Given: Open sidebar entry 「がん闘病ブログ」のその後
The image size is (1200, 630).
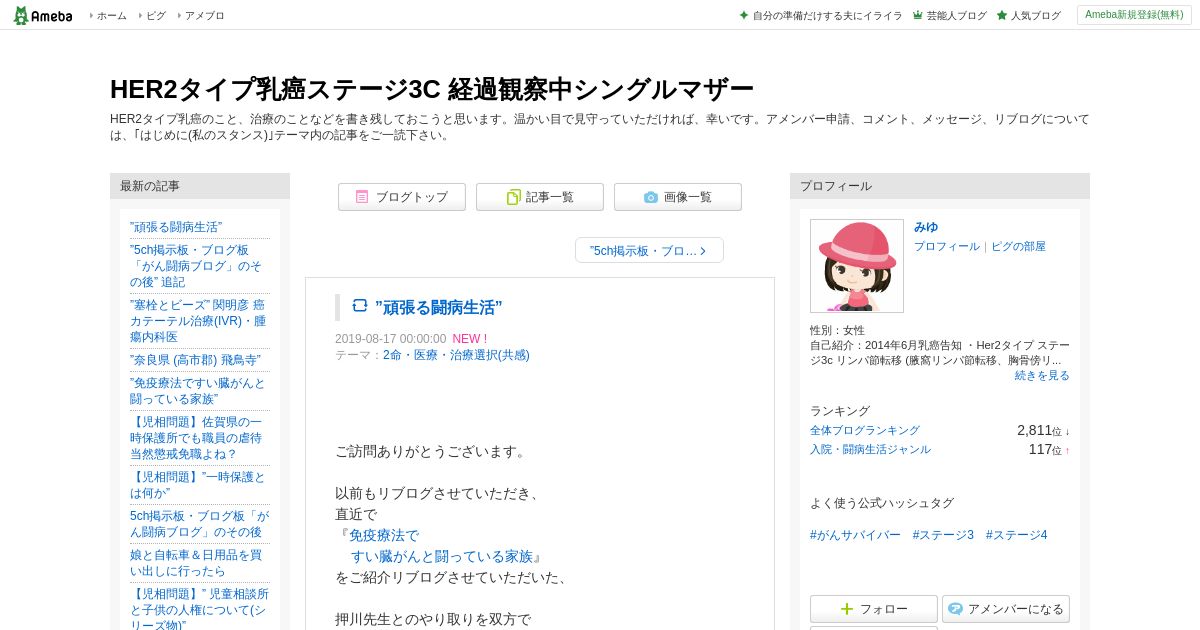Looking at the screenshot, I should [199, 524].
